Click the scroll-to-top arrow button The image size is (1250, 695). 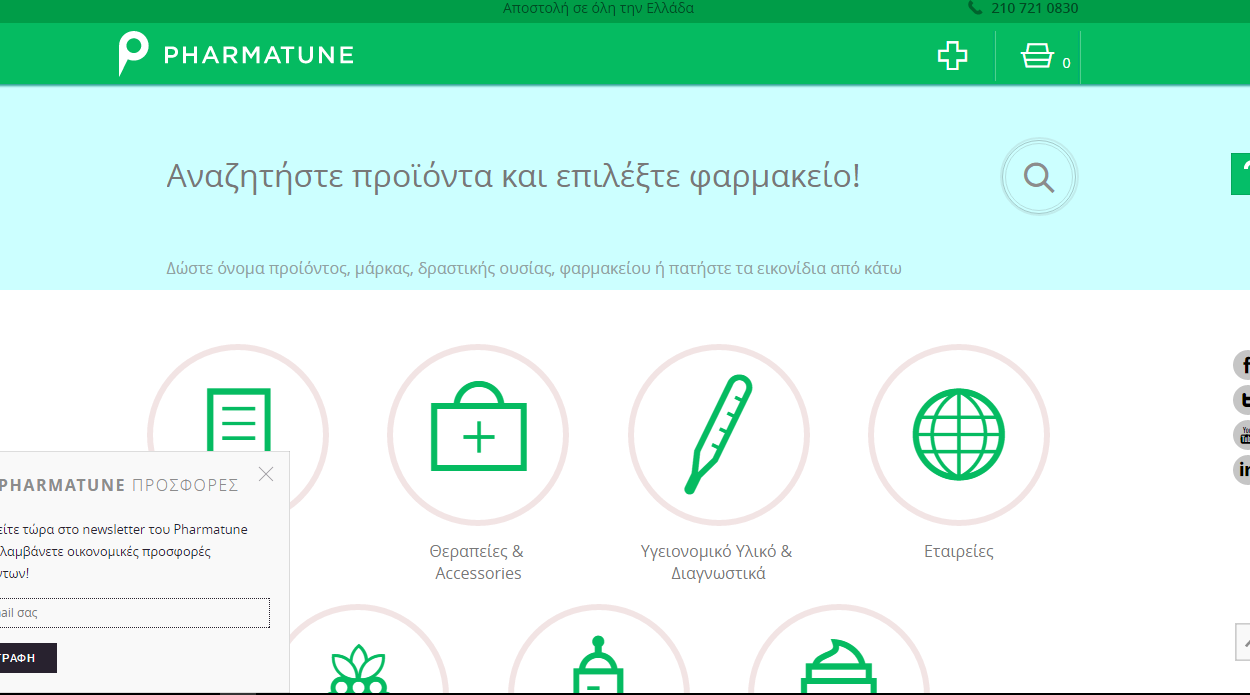(1243, 642)
